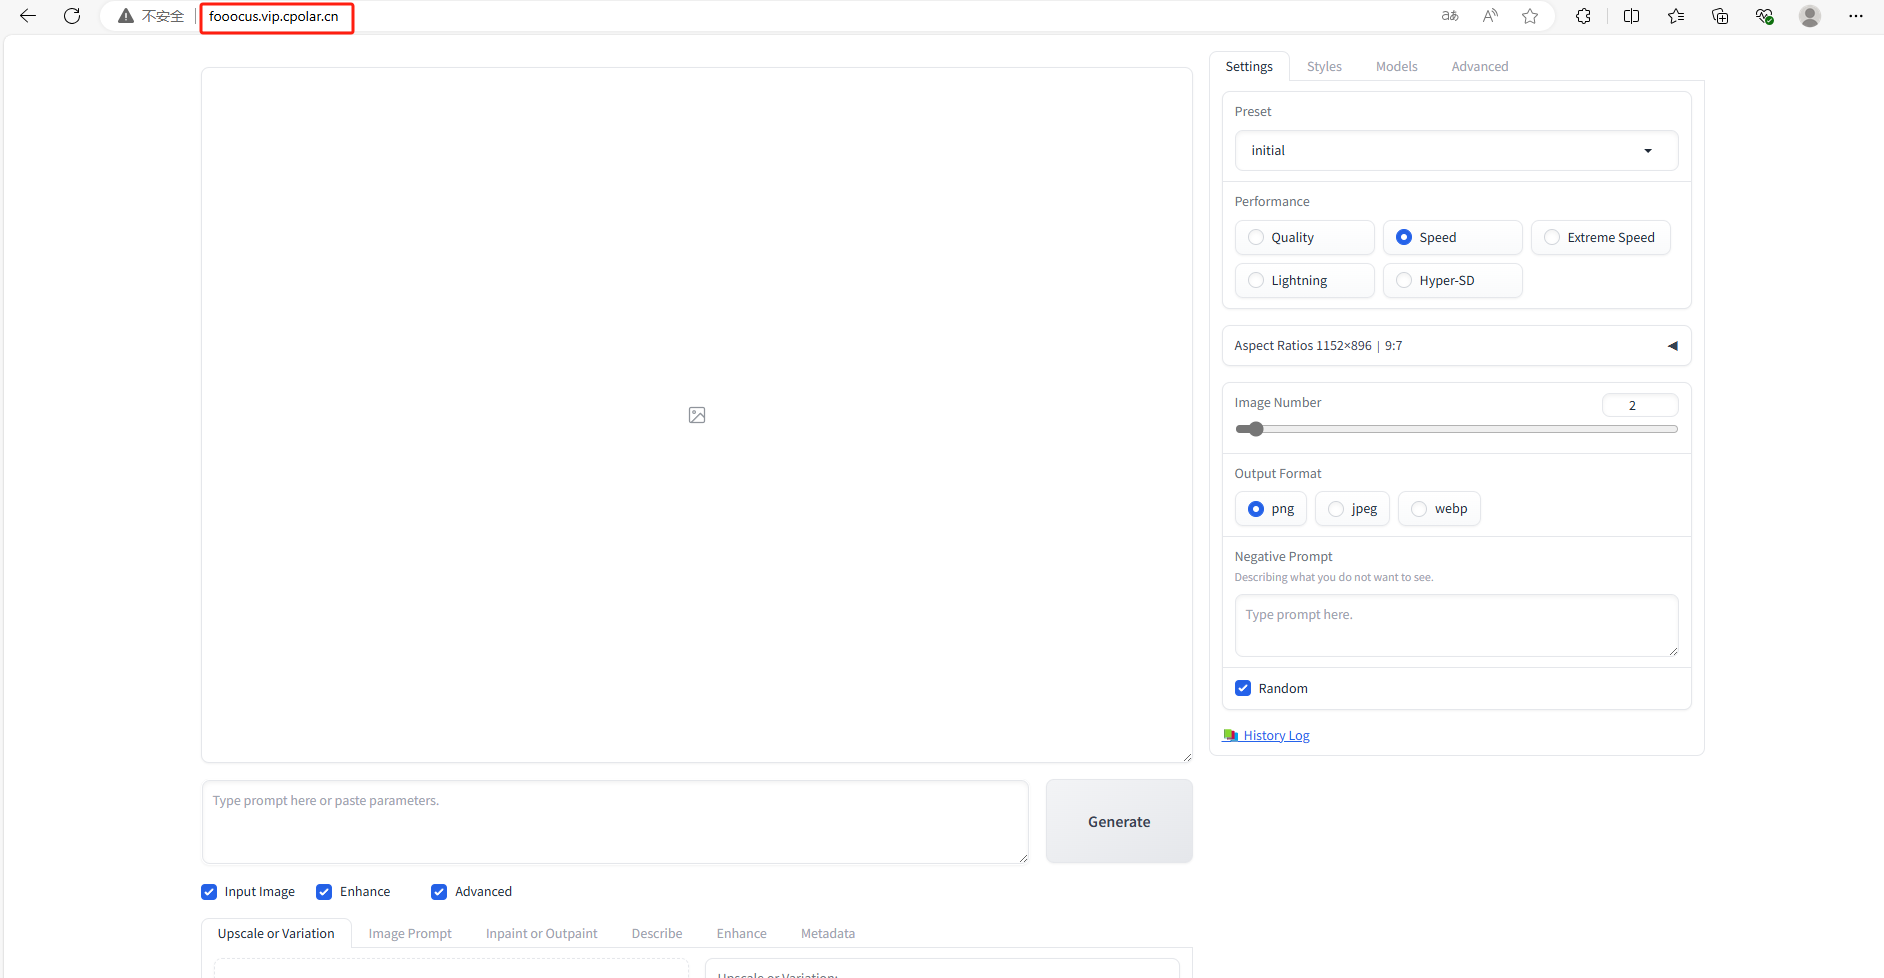Switch to the Styles tab
The image size is (1884, 978).
[1324, 67]
